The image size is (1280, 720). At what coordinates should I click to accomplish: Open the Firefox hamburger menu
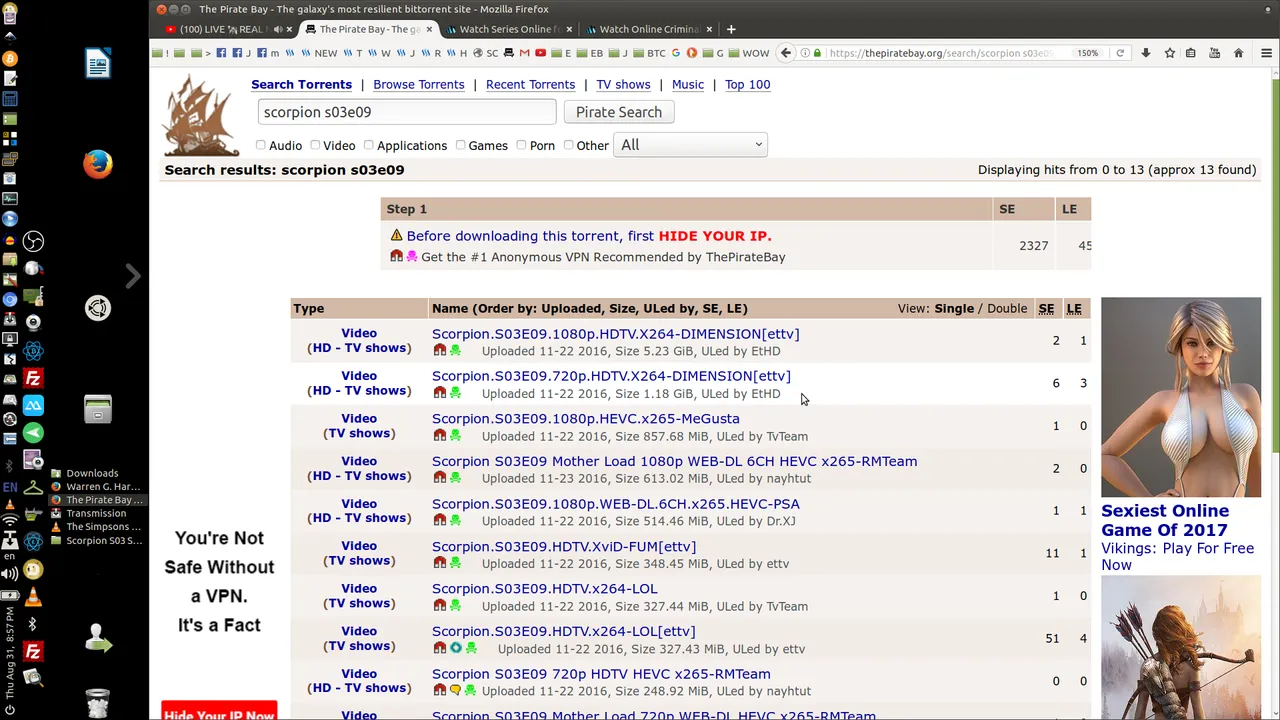[x=1266, y=53]
